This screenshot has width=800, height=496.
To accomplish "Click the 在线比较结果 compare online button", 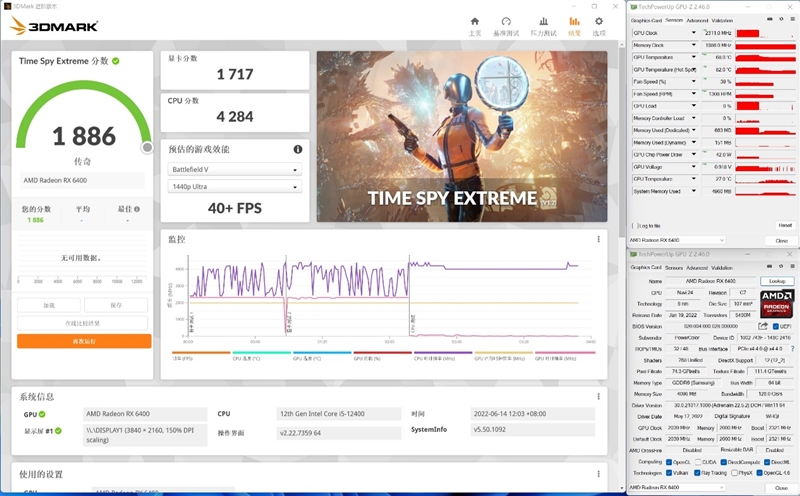I will point(83,323).
